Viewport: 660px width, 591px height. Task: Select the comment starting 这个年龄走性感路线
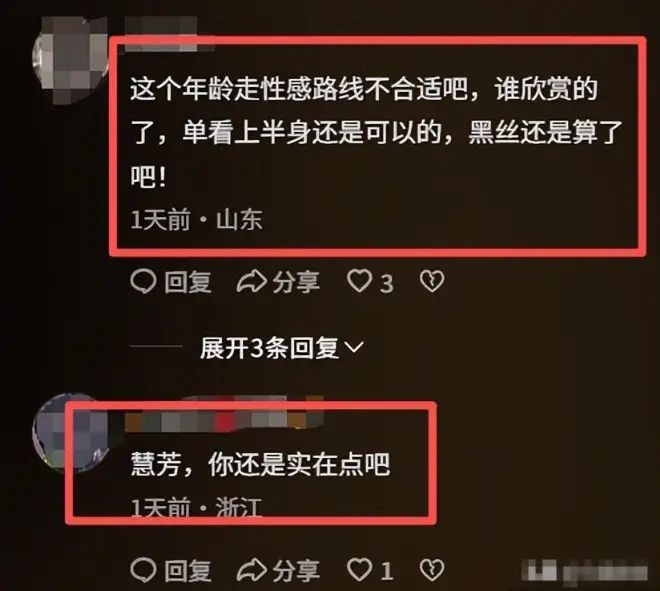pyautogui.click(x=376, y=133)
